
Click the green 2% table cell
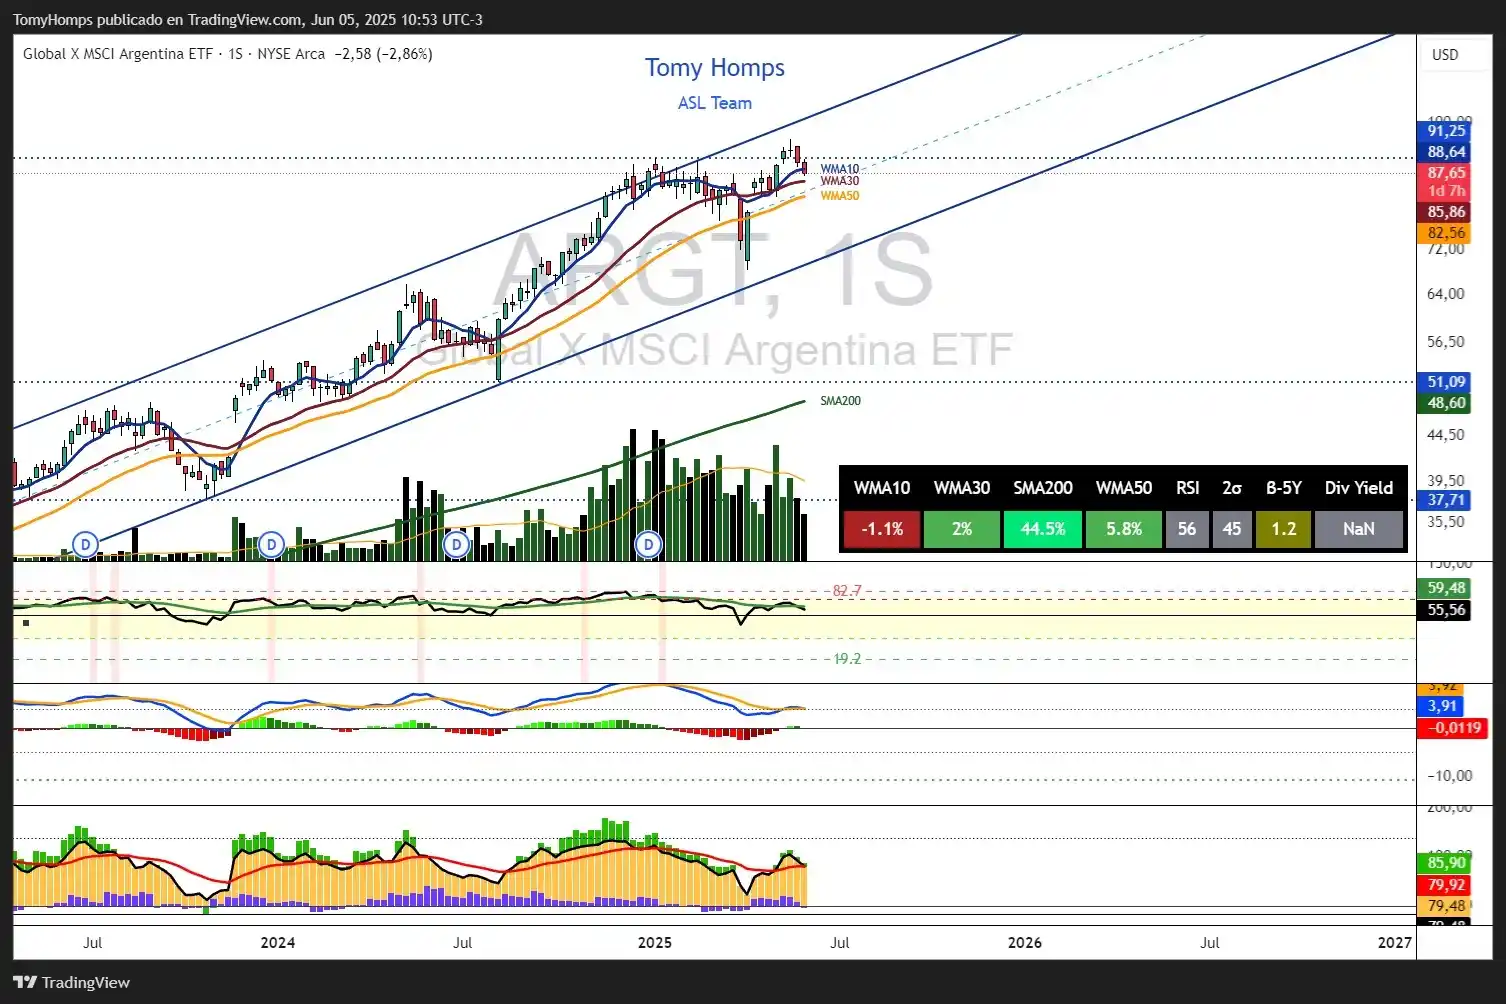pyautogui.click(x=962, y=529)
